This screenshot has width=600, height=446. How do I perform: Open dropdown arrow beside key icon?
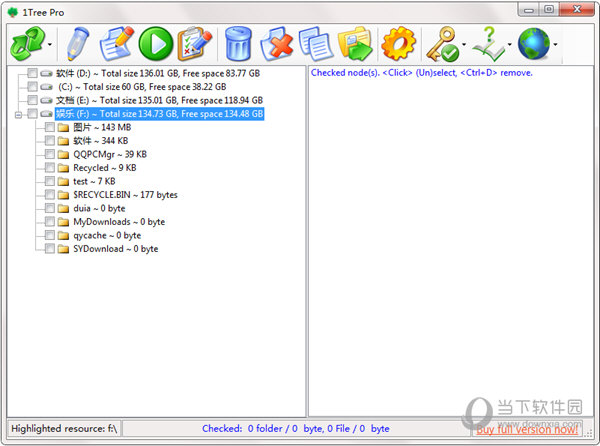pyautogui.click(x=464, y=44)
